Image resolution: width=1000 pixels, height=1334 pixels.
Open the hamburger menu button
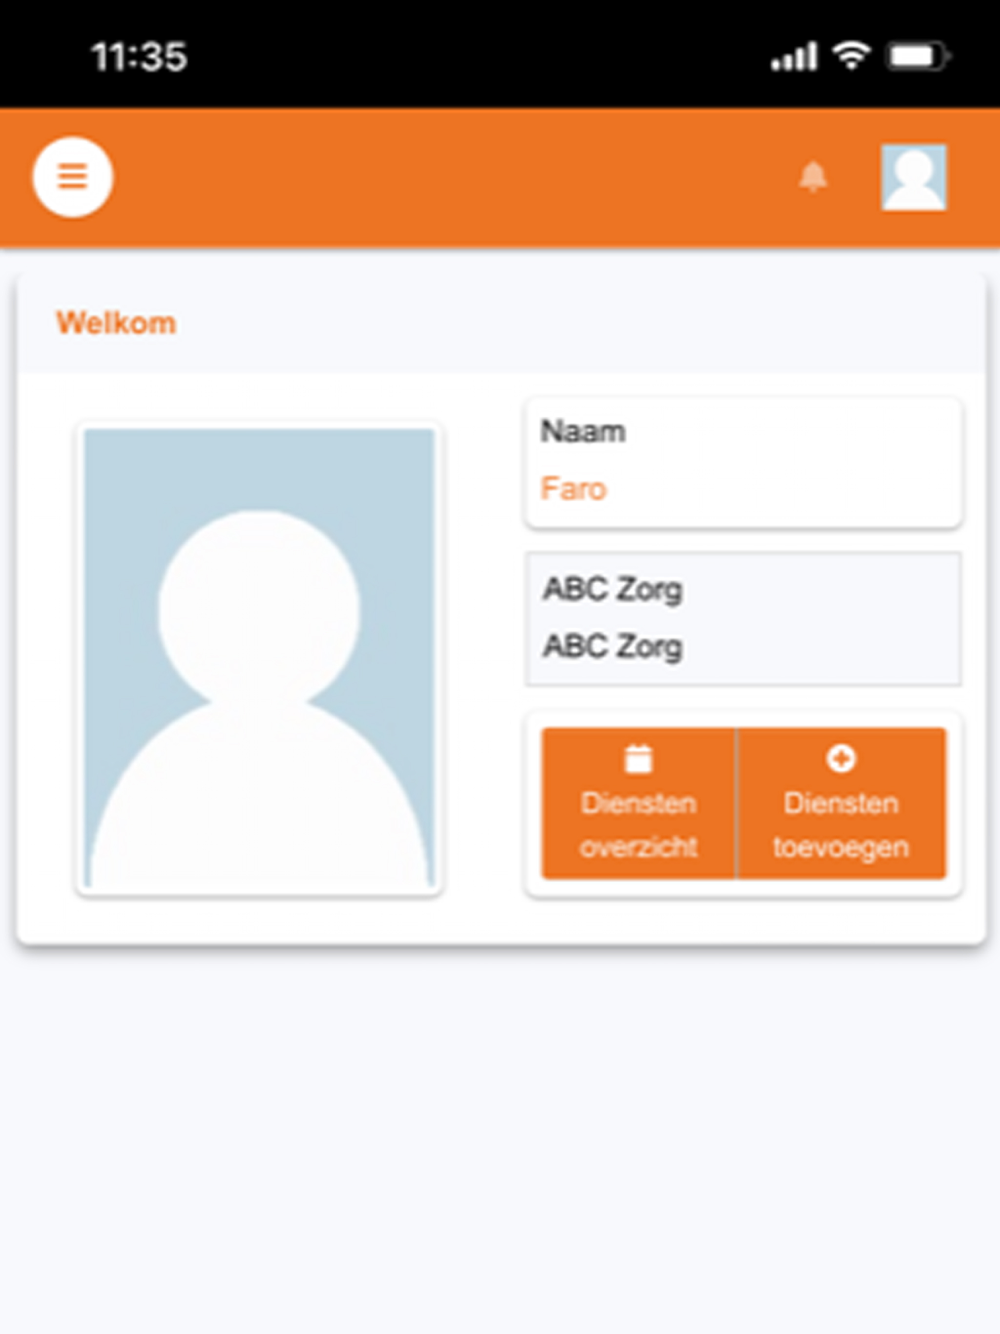pyautogui.click(x=73, y=177)
